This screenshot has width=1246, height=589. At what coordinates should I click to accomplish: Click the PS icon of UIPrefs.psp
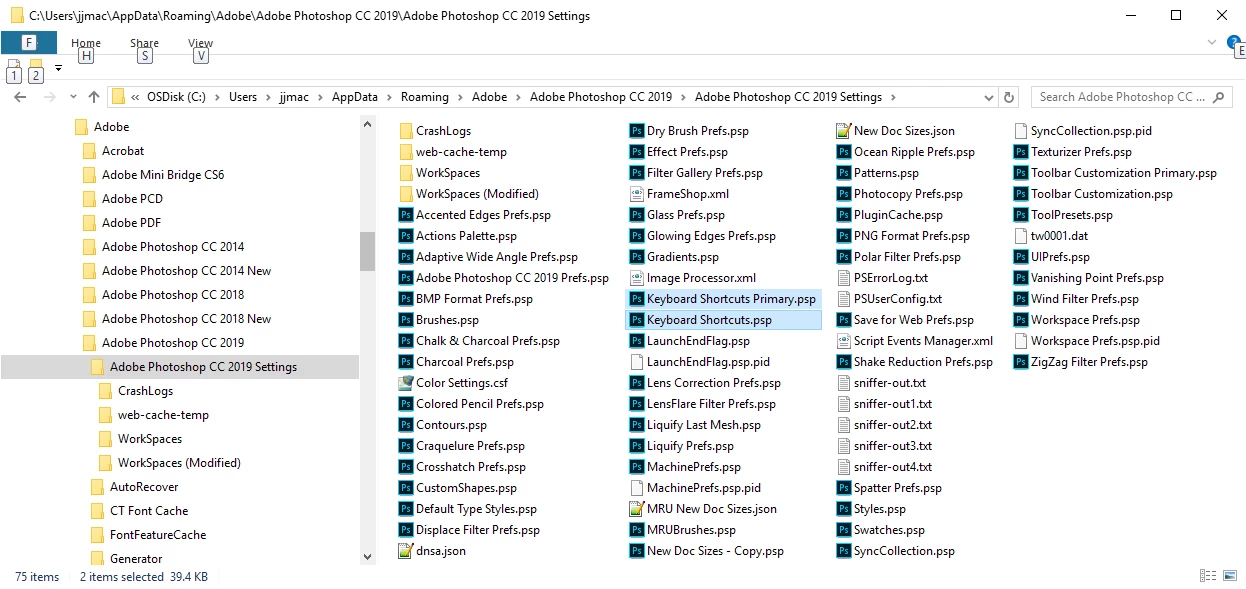point(1021,257)
